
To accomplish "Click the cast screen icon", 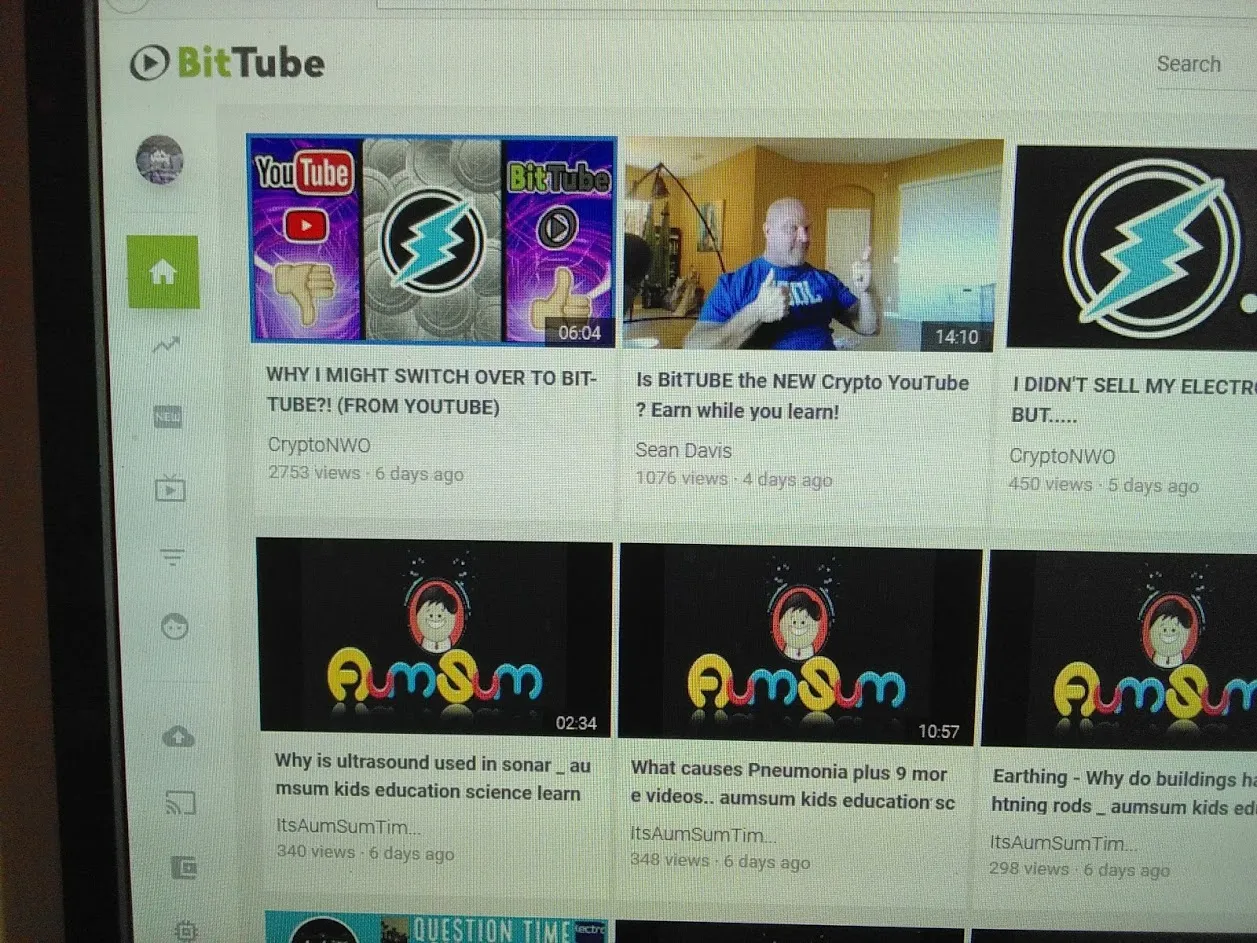I will (180, 802).
